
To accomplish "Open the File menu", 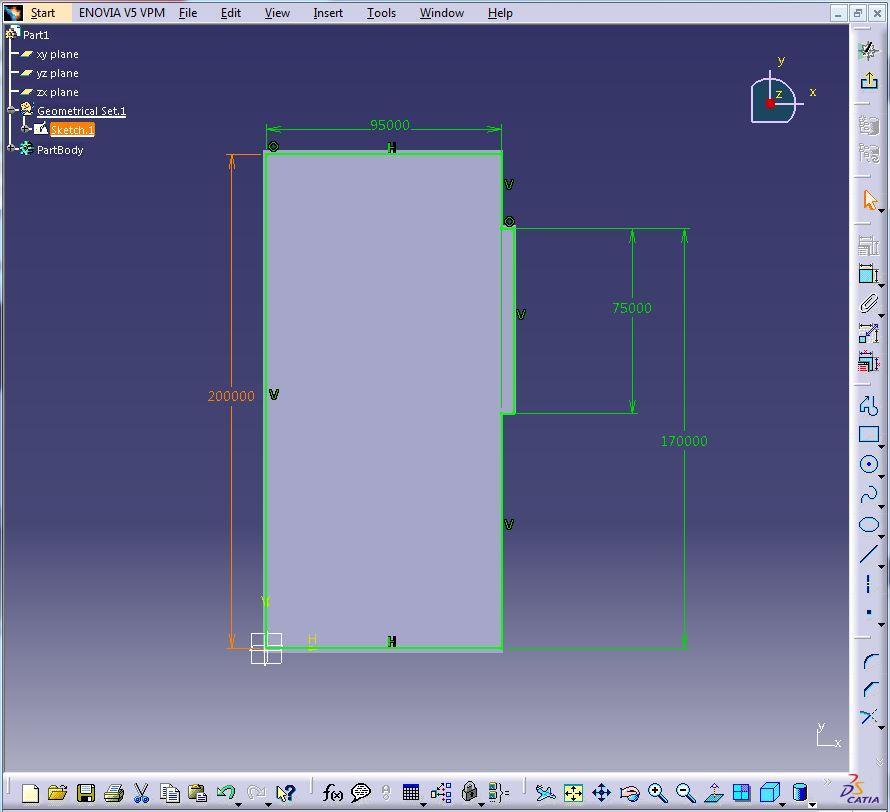I will (x=188, y=12).
